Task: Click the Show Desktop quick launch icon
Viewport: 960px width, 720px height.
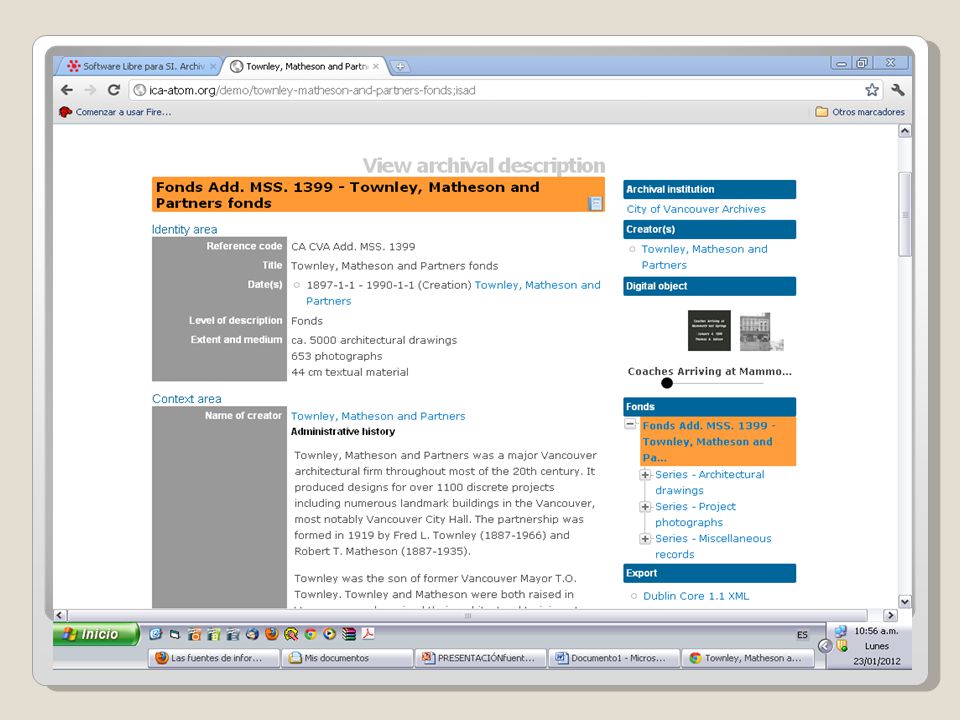Action: [175, 634]
